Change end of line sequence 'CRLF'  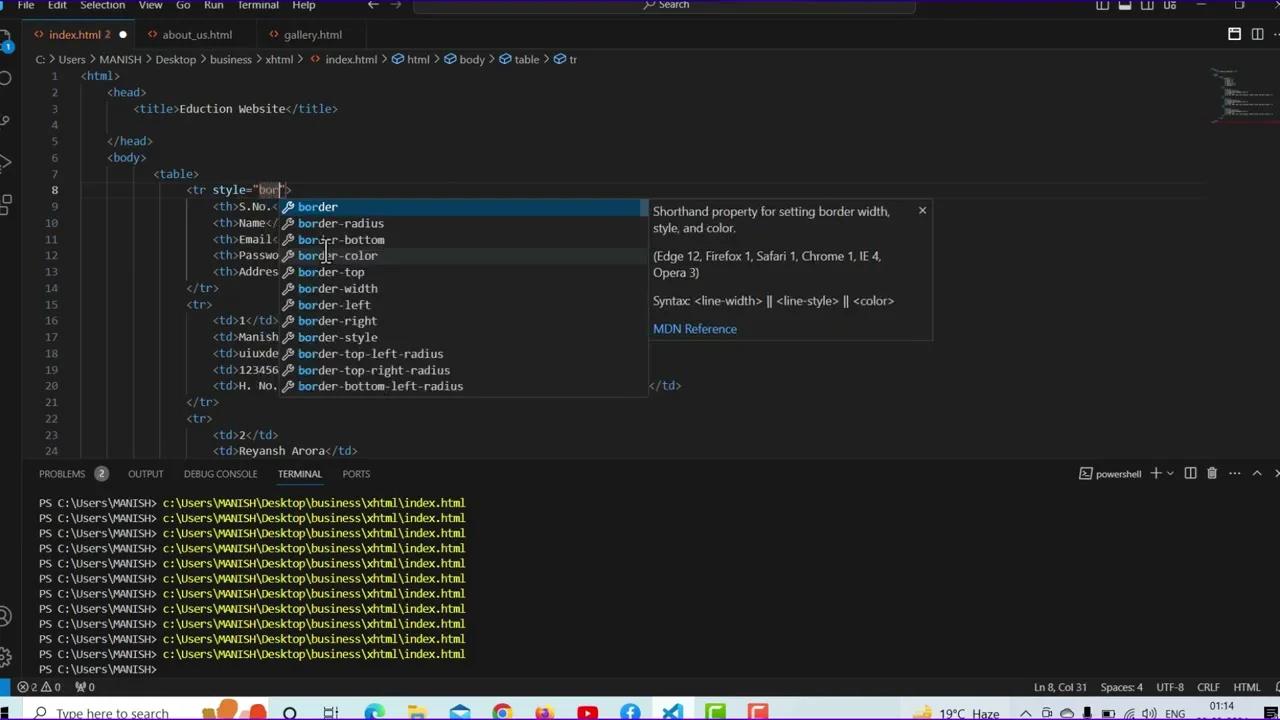pyautogui.click(x=1208, y=687)
